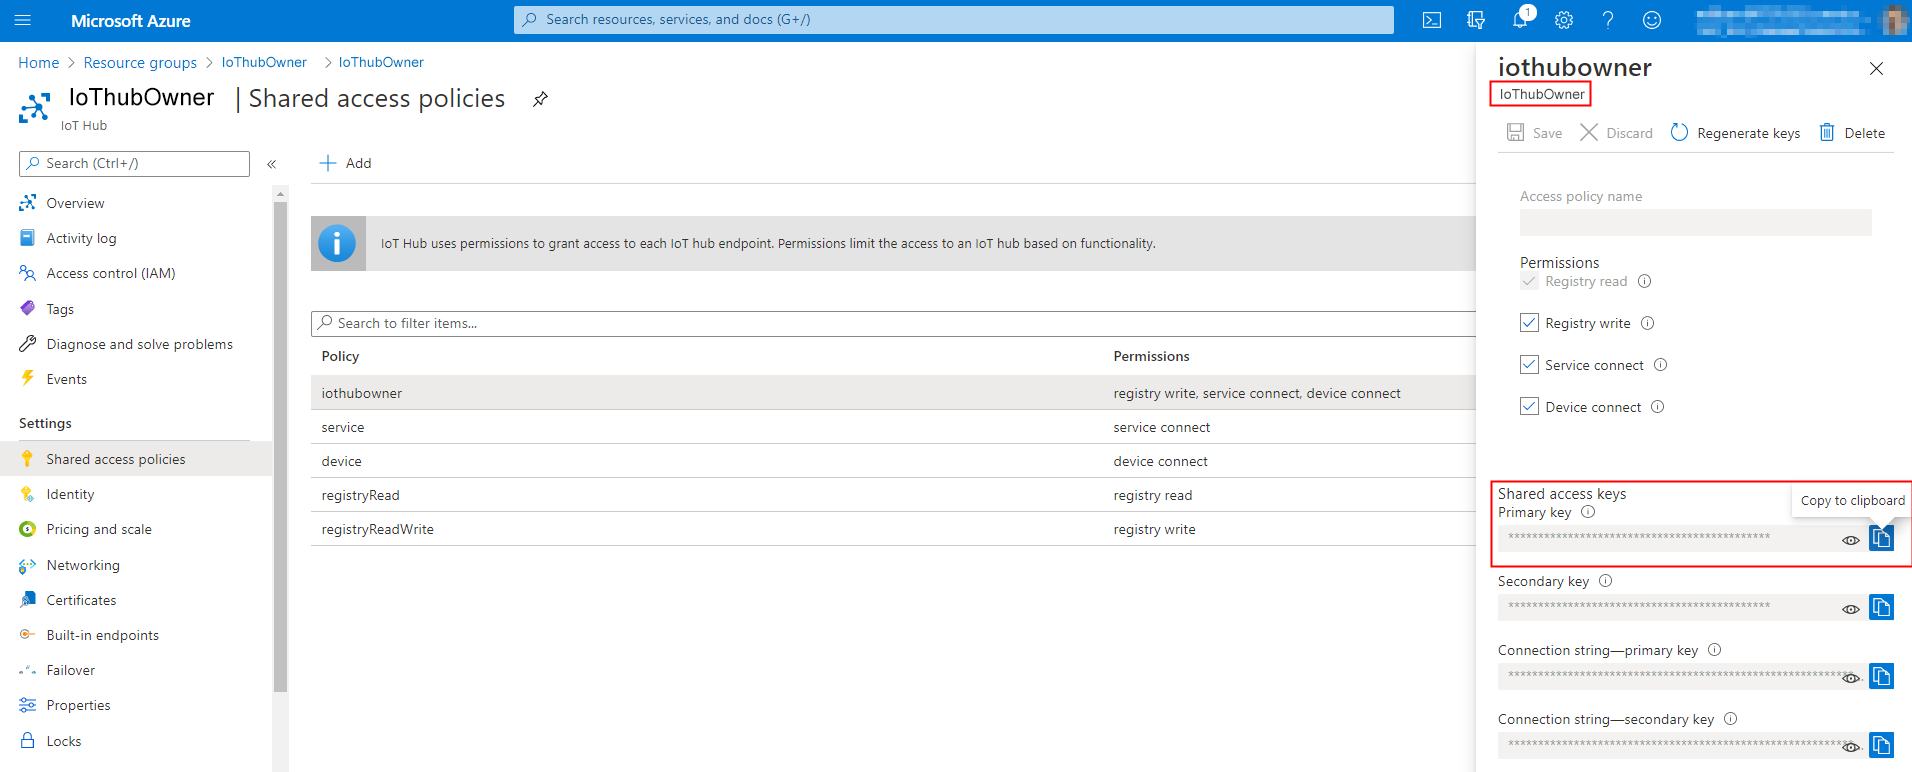Select the registryReadWrite policy row
The width and height of the screenshot is (1912, 772).
893,529
